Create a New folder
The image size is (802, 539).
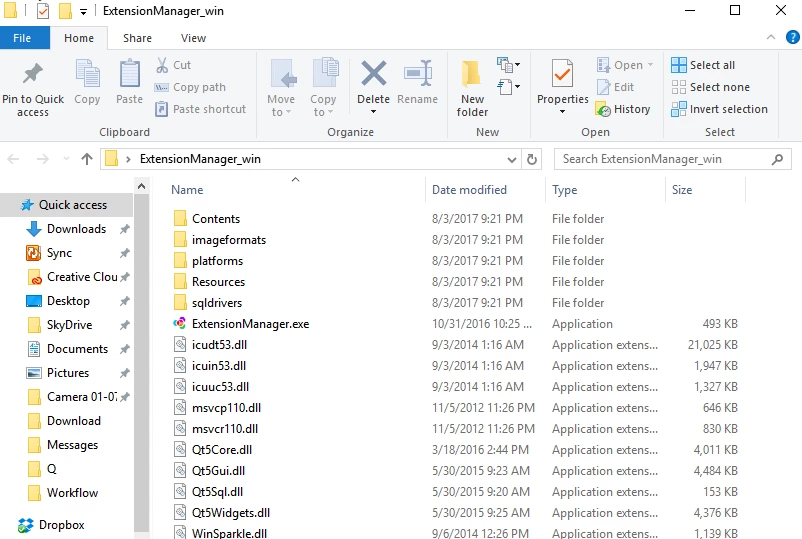[x=472, y=88]
